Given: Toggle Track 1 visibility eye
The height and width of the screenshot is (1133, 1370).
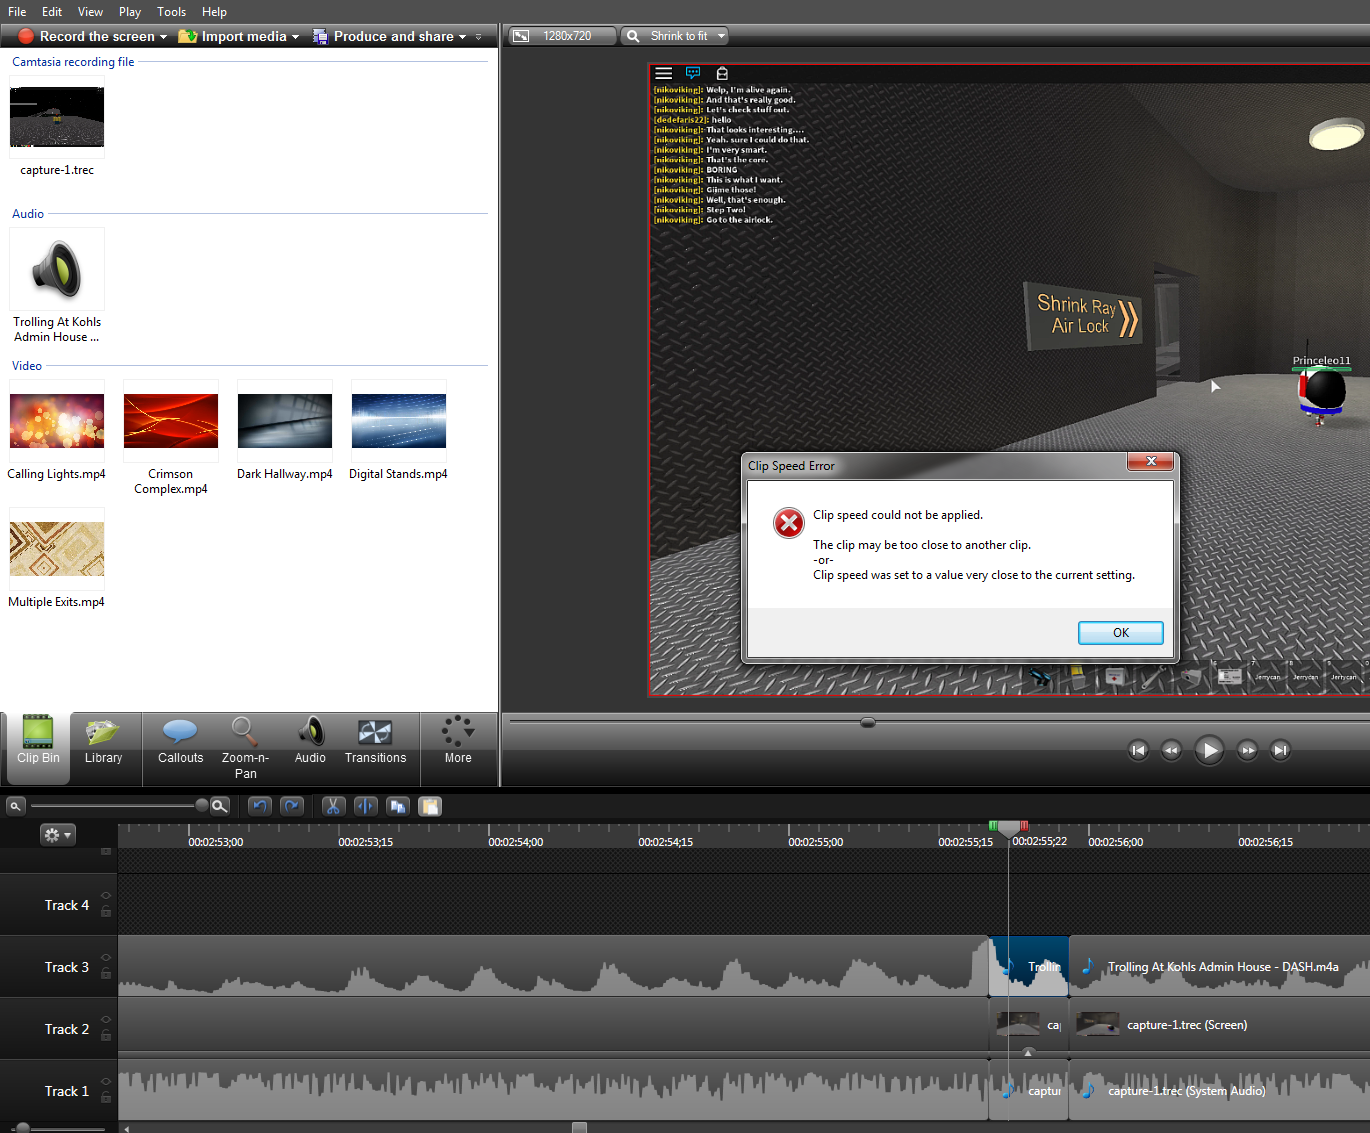Looking at the screenshot, I should click(x=106, y=1082).
